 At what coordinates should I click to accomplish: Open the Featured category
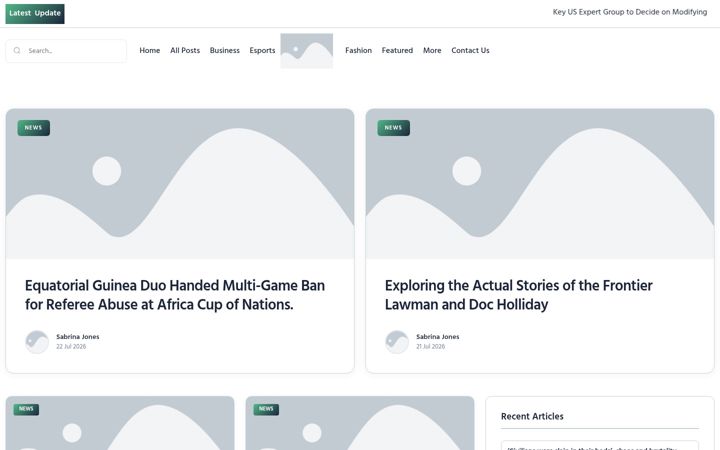[397, 51]
